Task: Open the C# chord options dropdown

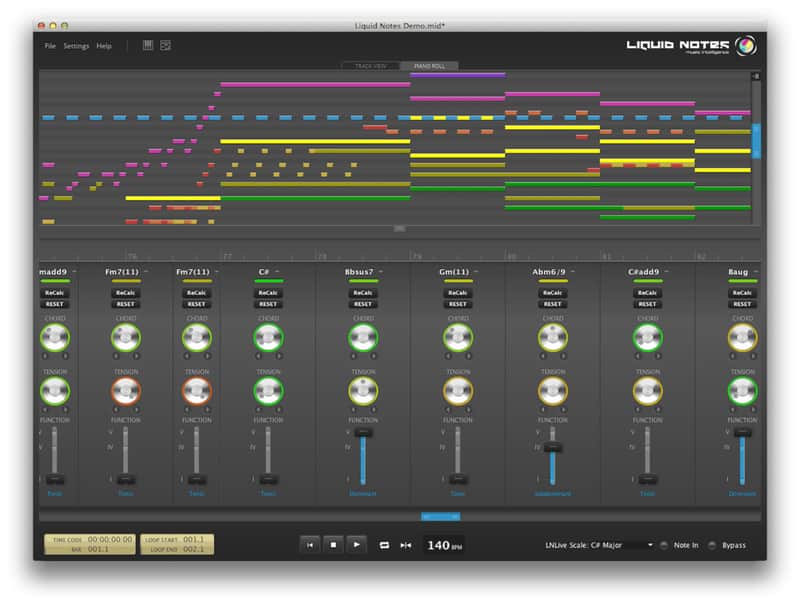Action: point(277,272)
